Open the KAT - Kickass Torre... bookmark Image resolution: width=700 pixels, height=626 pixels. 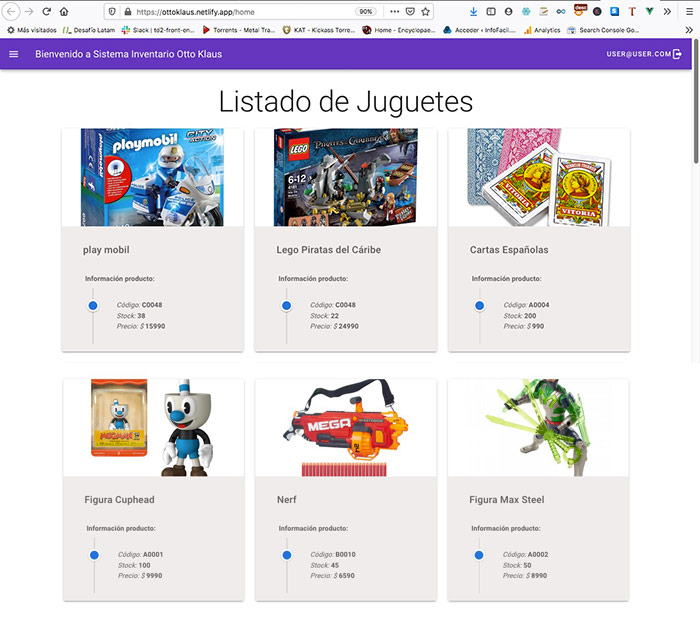point(319,30)
